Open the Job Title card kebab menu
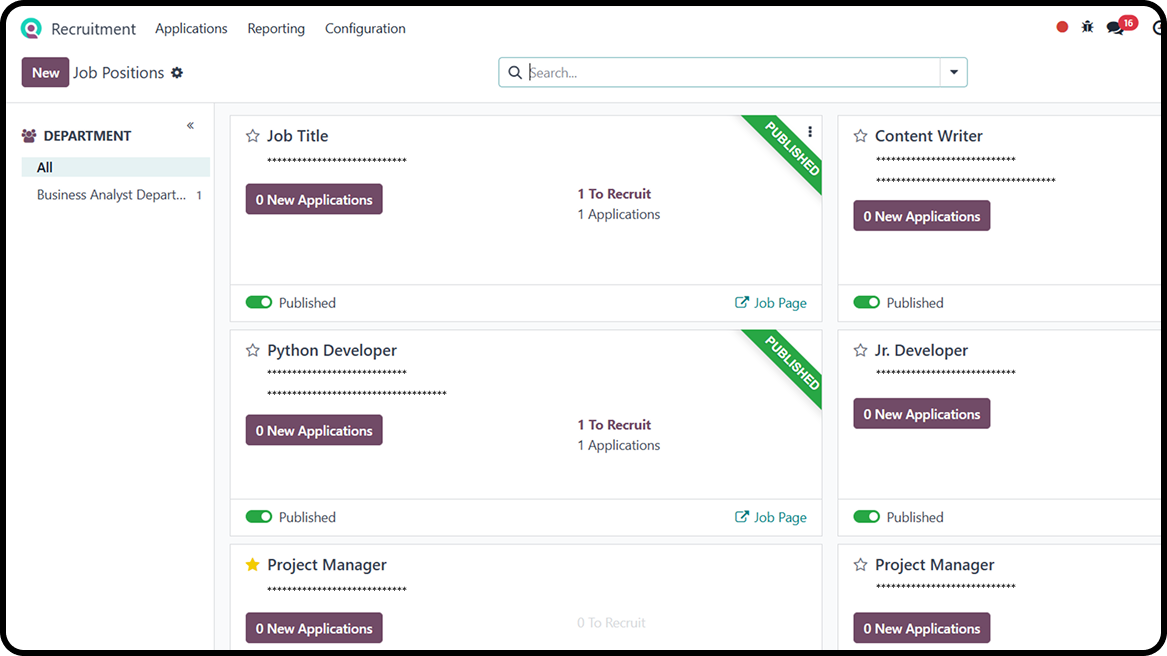This screenshot has width=1167, height=656. [x=810, y=132]
